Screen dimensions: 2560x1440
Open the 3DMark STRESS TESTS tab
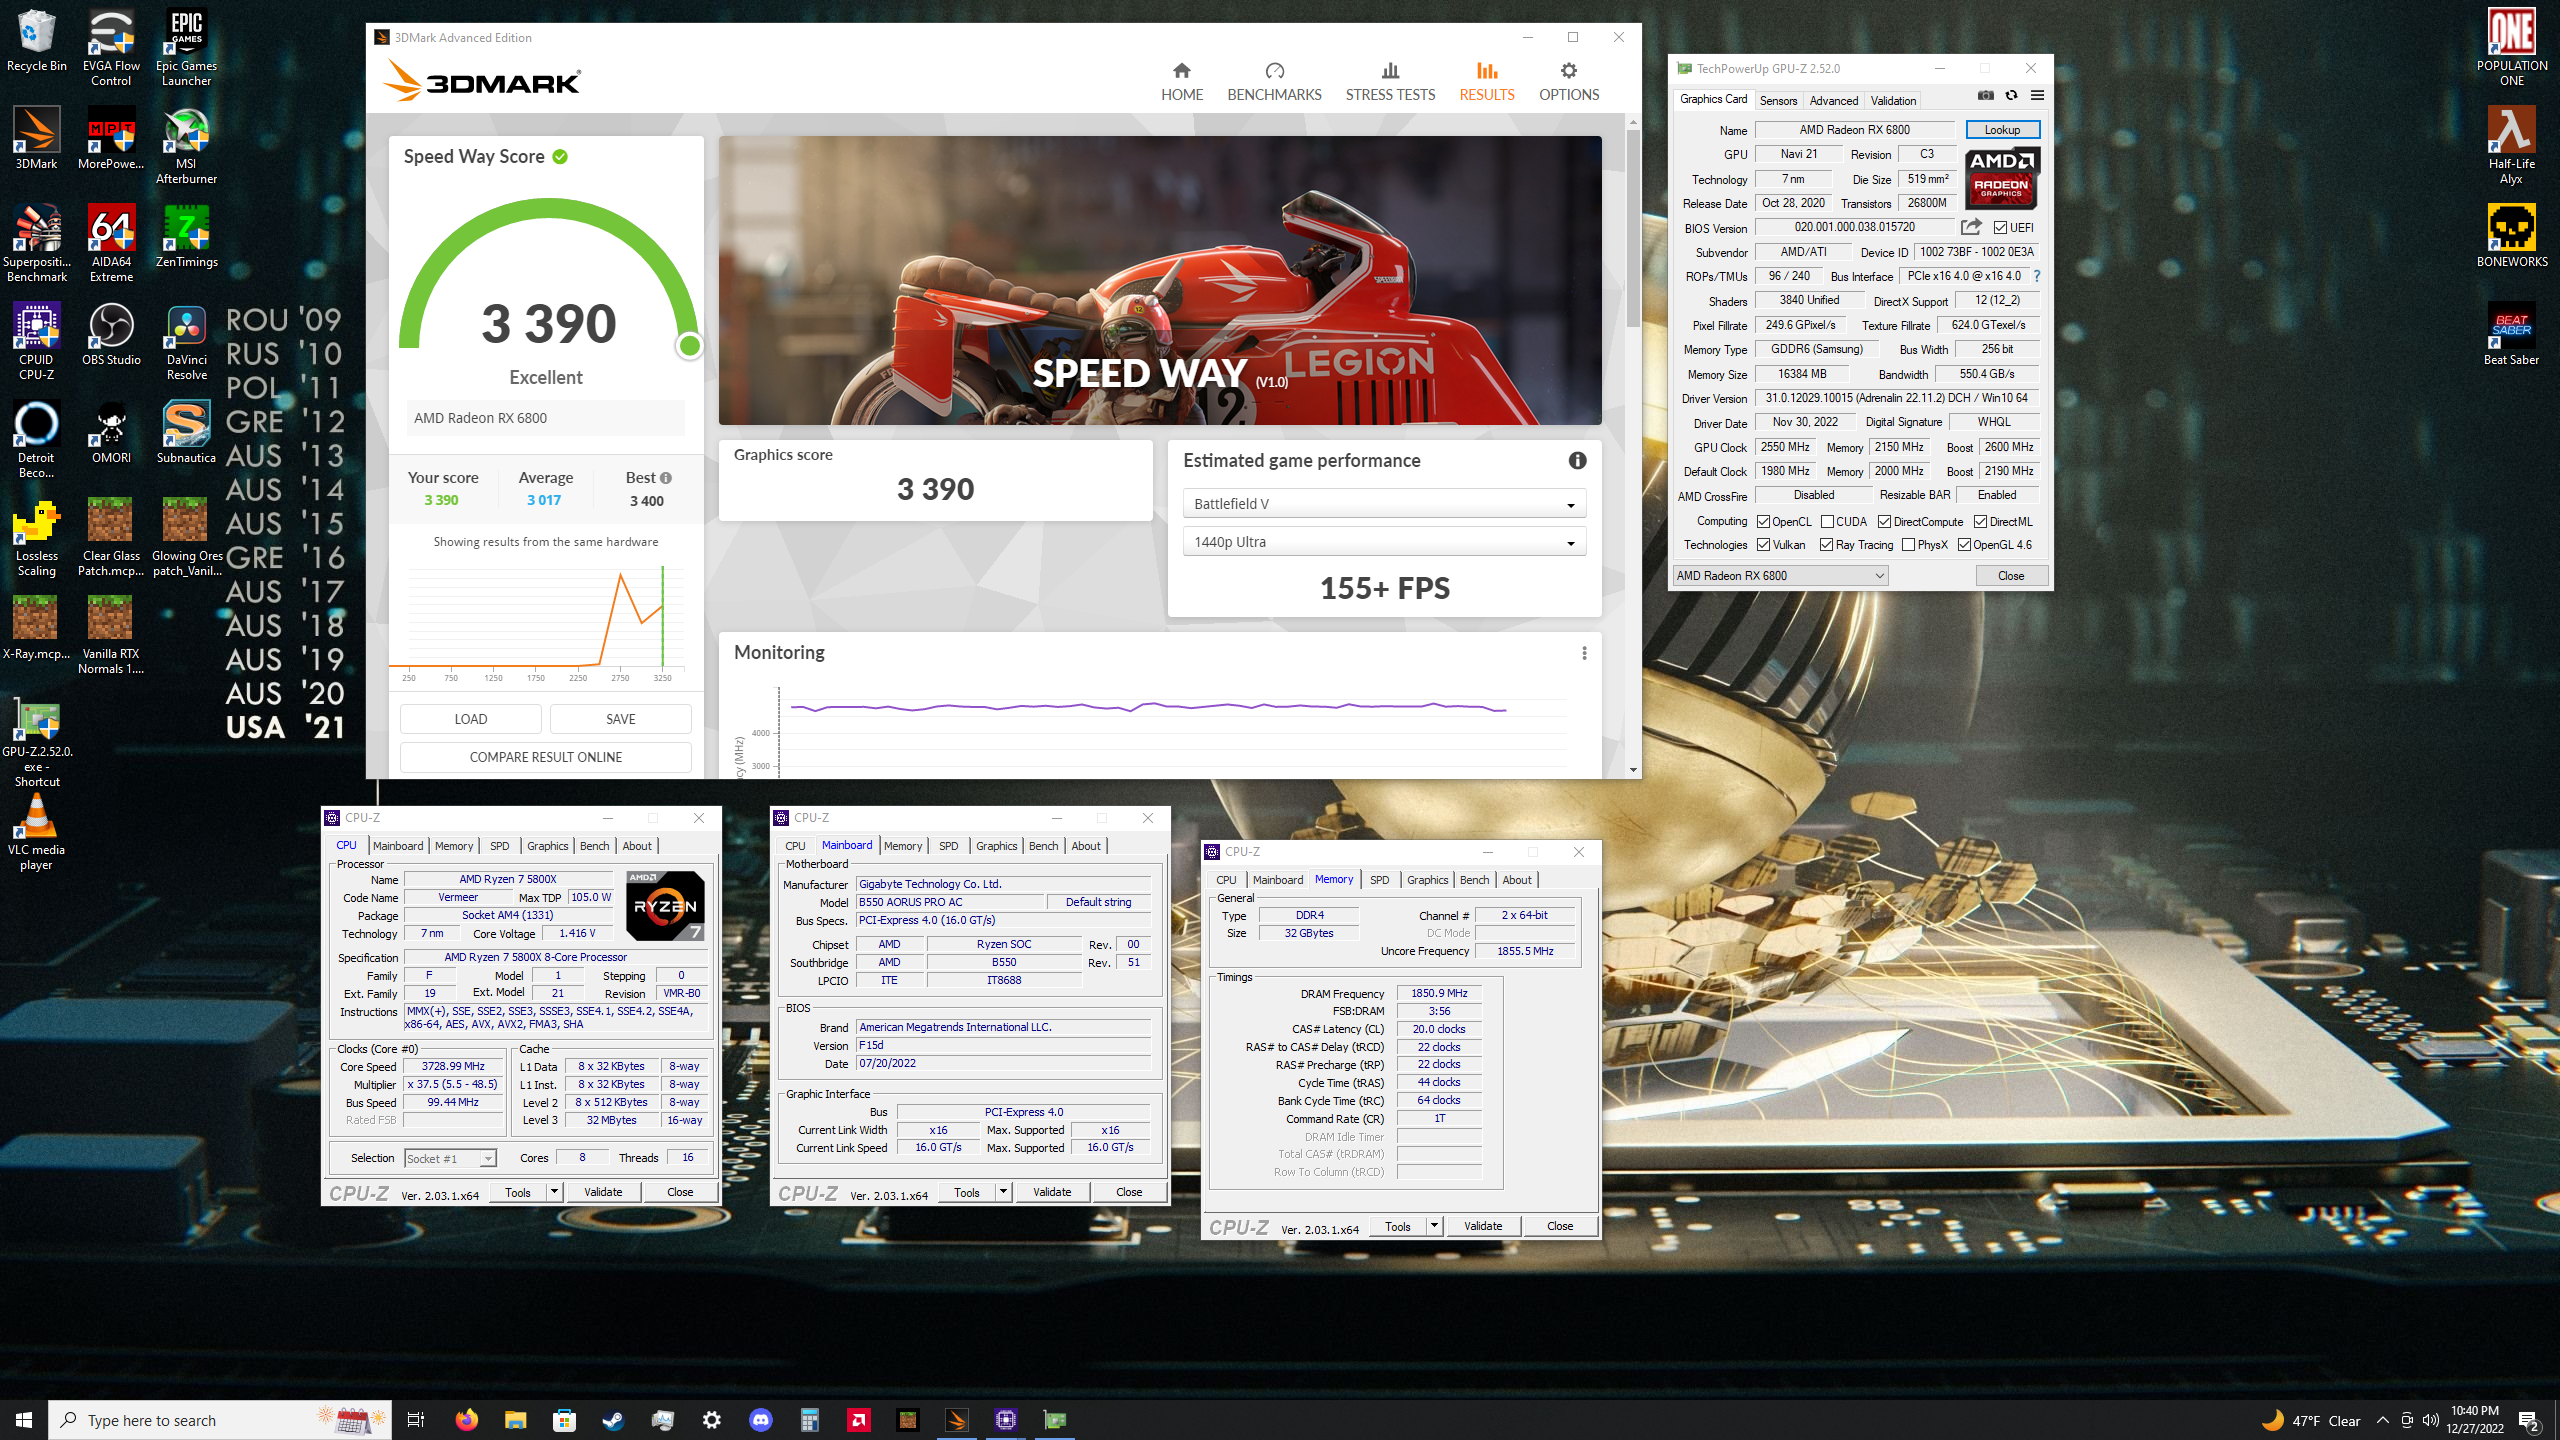tap(1390, 82)
